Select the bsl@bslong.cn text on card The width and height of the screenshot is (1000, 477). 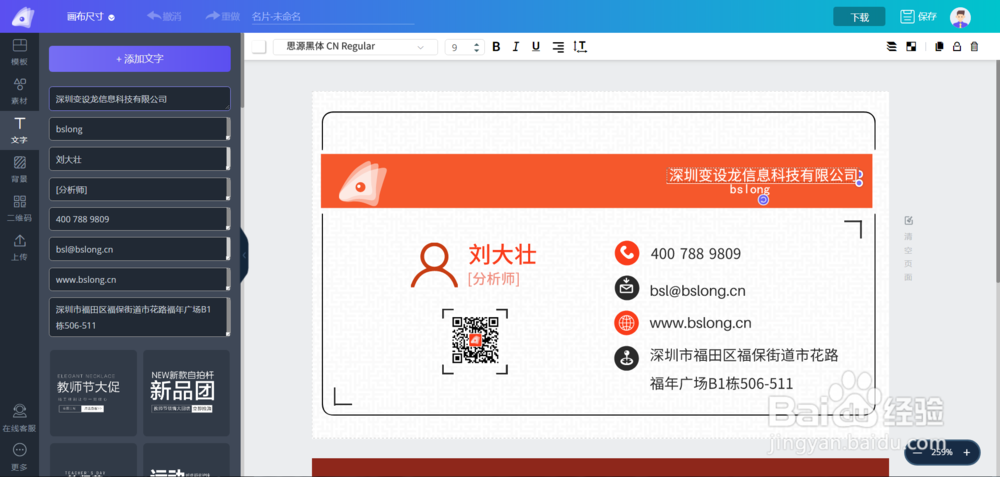[x=698, y=291]
